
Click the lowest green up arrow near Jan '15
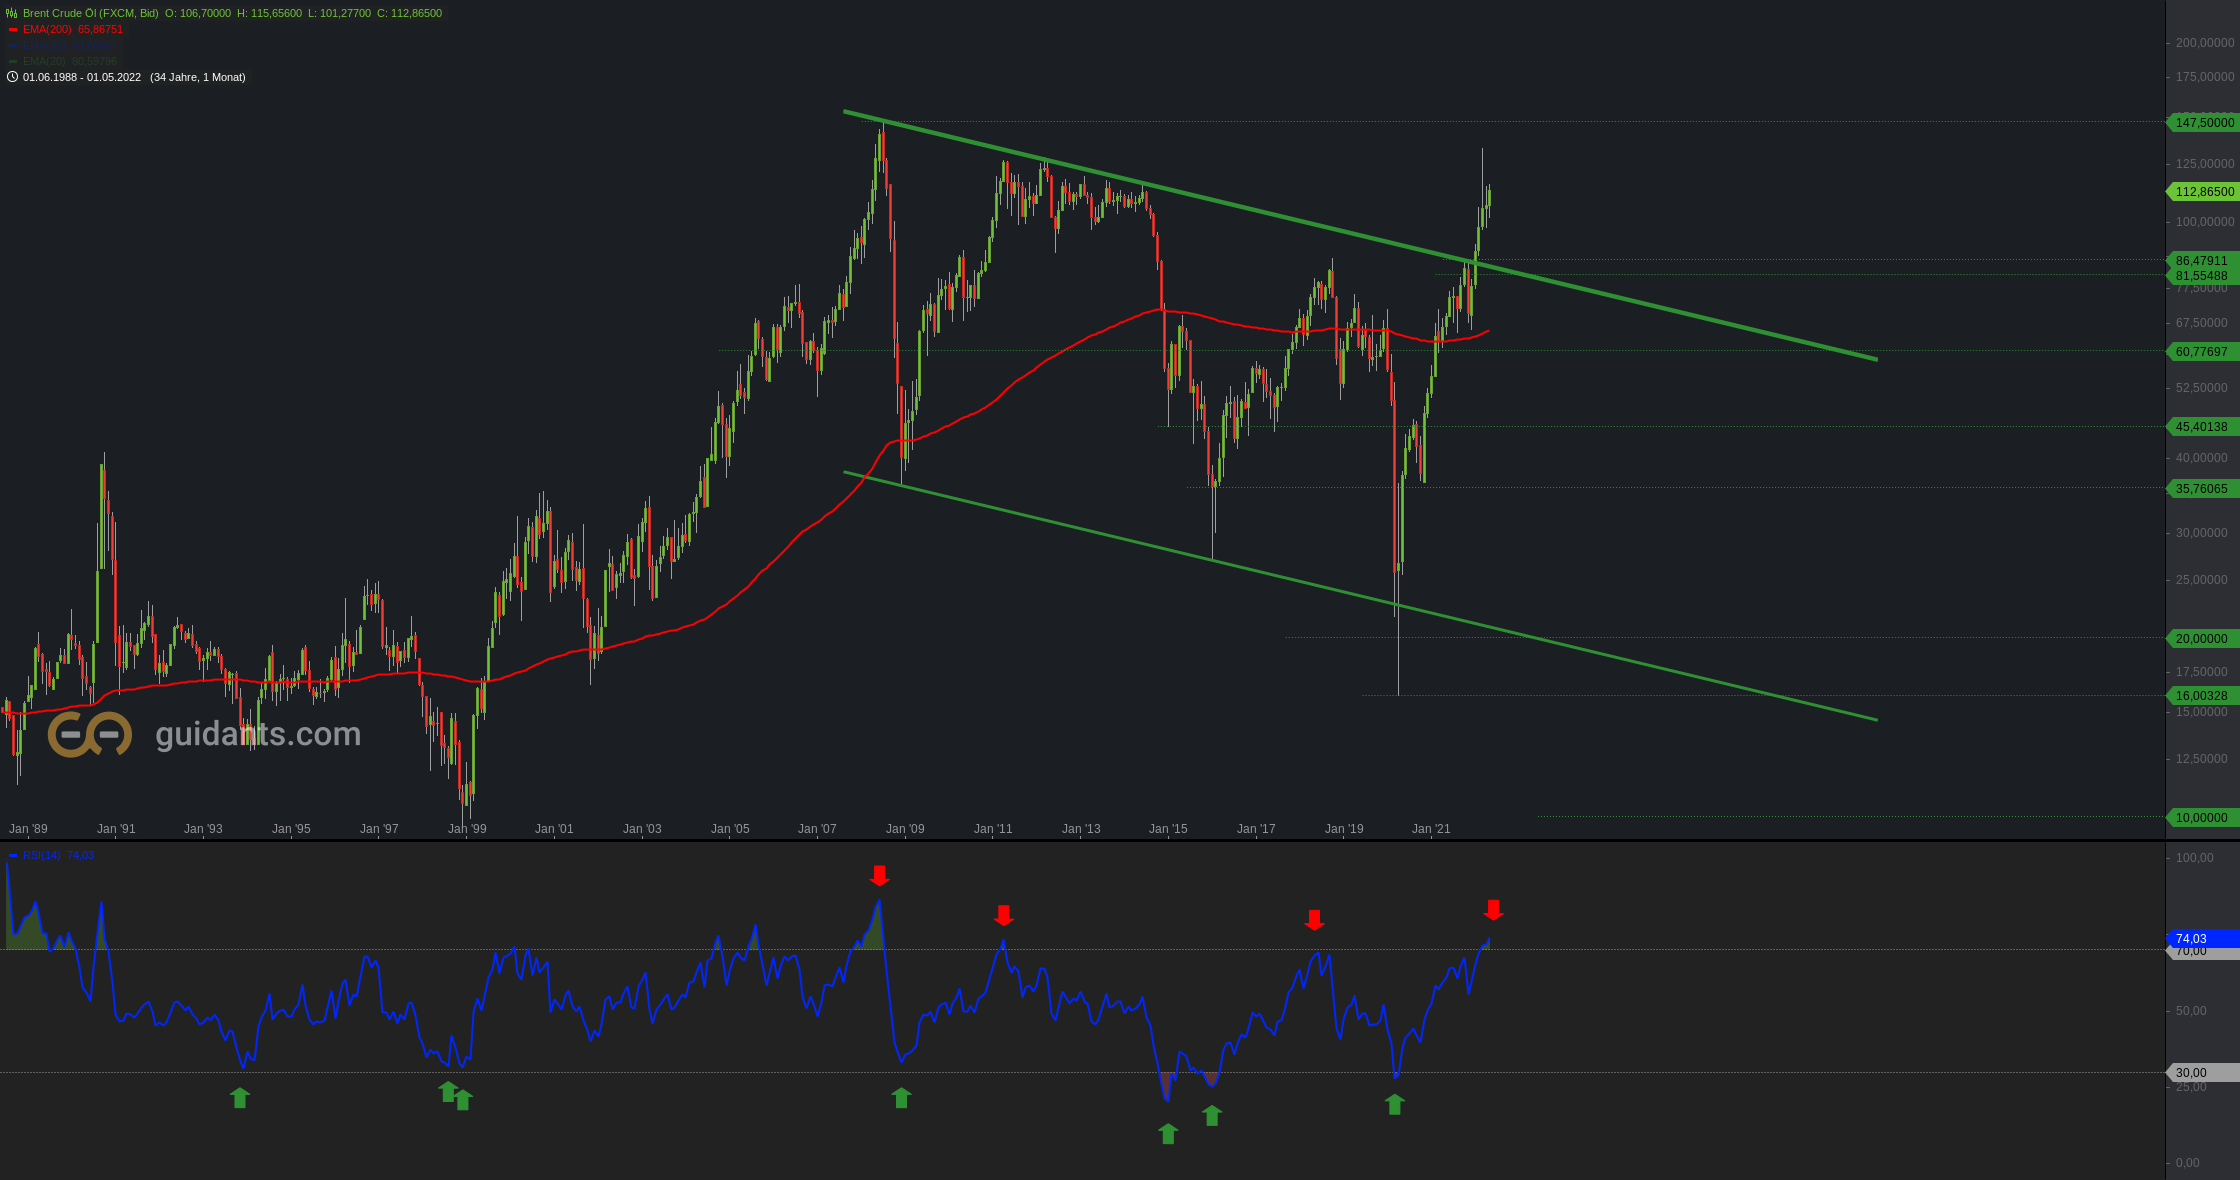[1168, 1133]
